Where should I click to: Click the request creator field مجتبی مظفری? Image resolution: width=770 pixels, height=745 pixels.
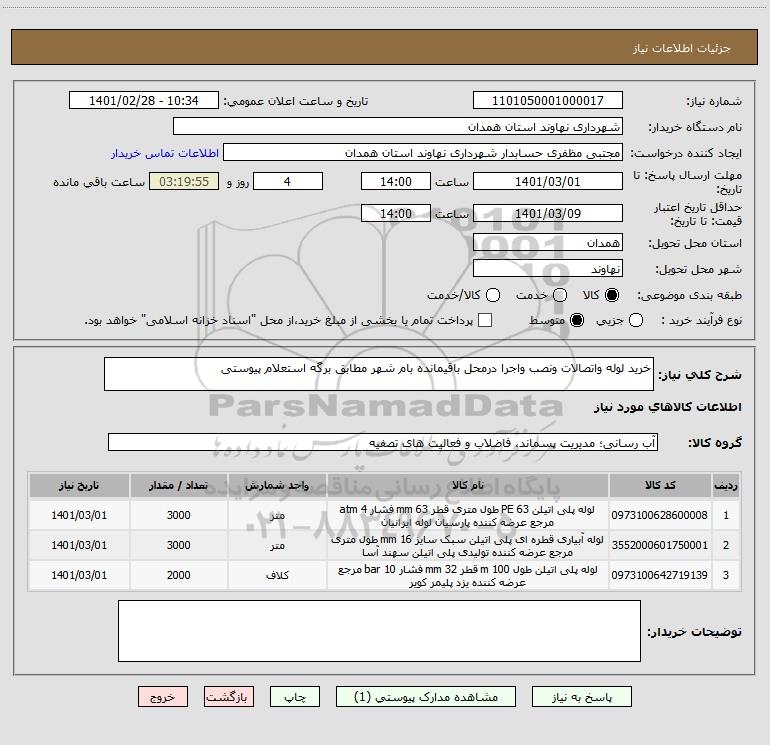coord(423,153)
